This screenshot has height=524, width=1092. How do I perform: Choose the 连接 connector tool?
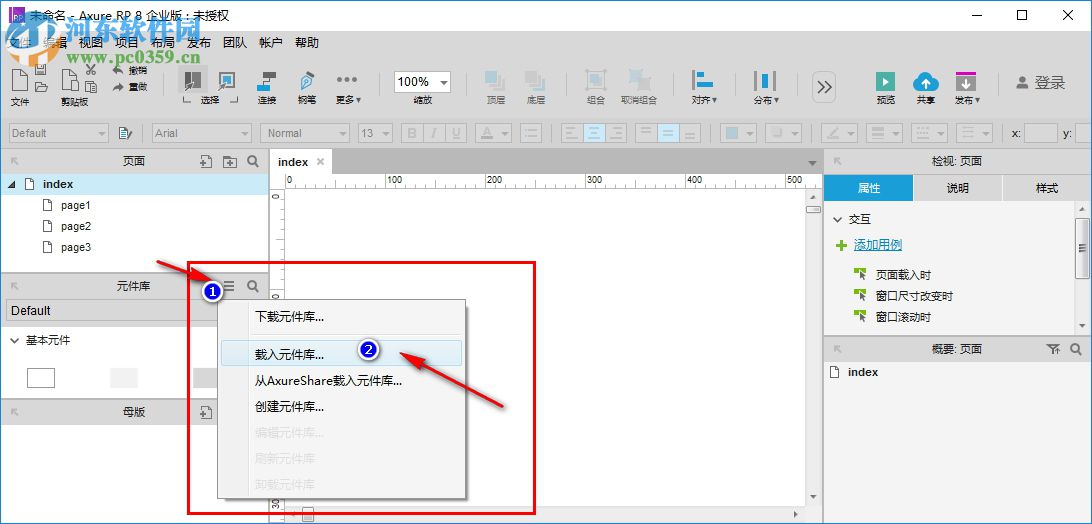pyautogui.click(x=267, y=87)
